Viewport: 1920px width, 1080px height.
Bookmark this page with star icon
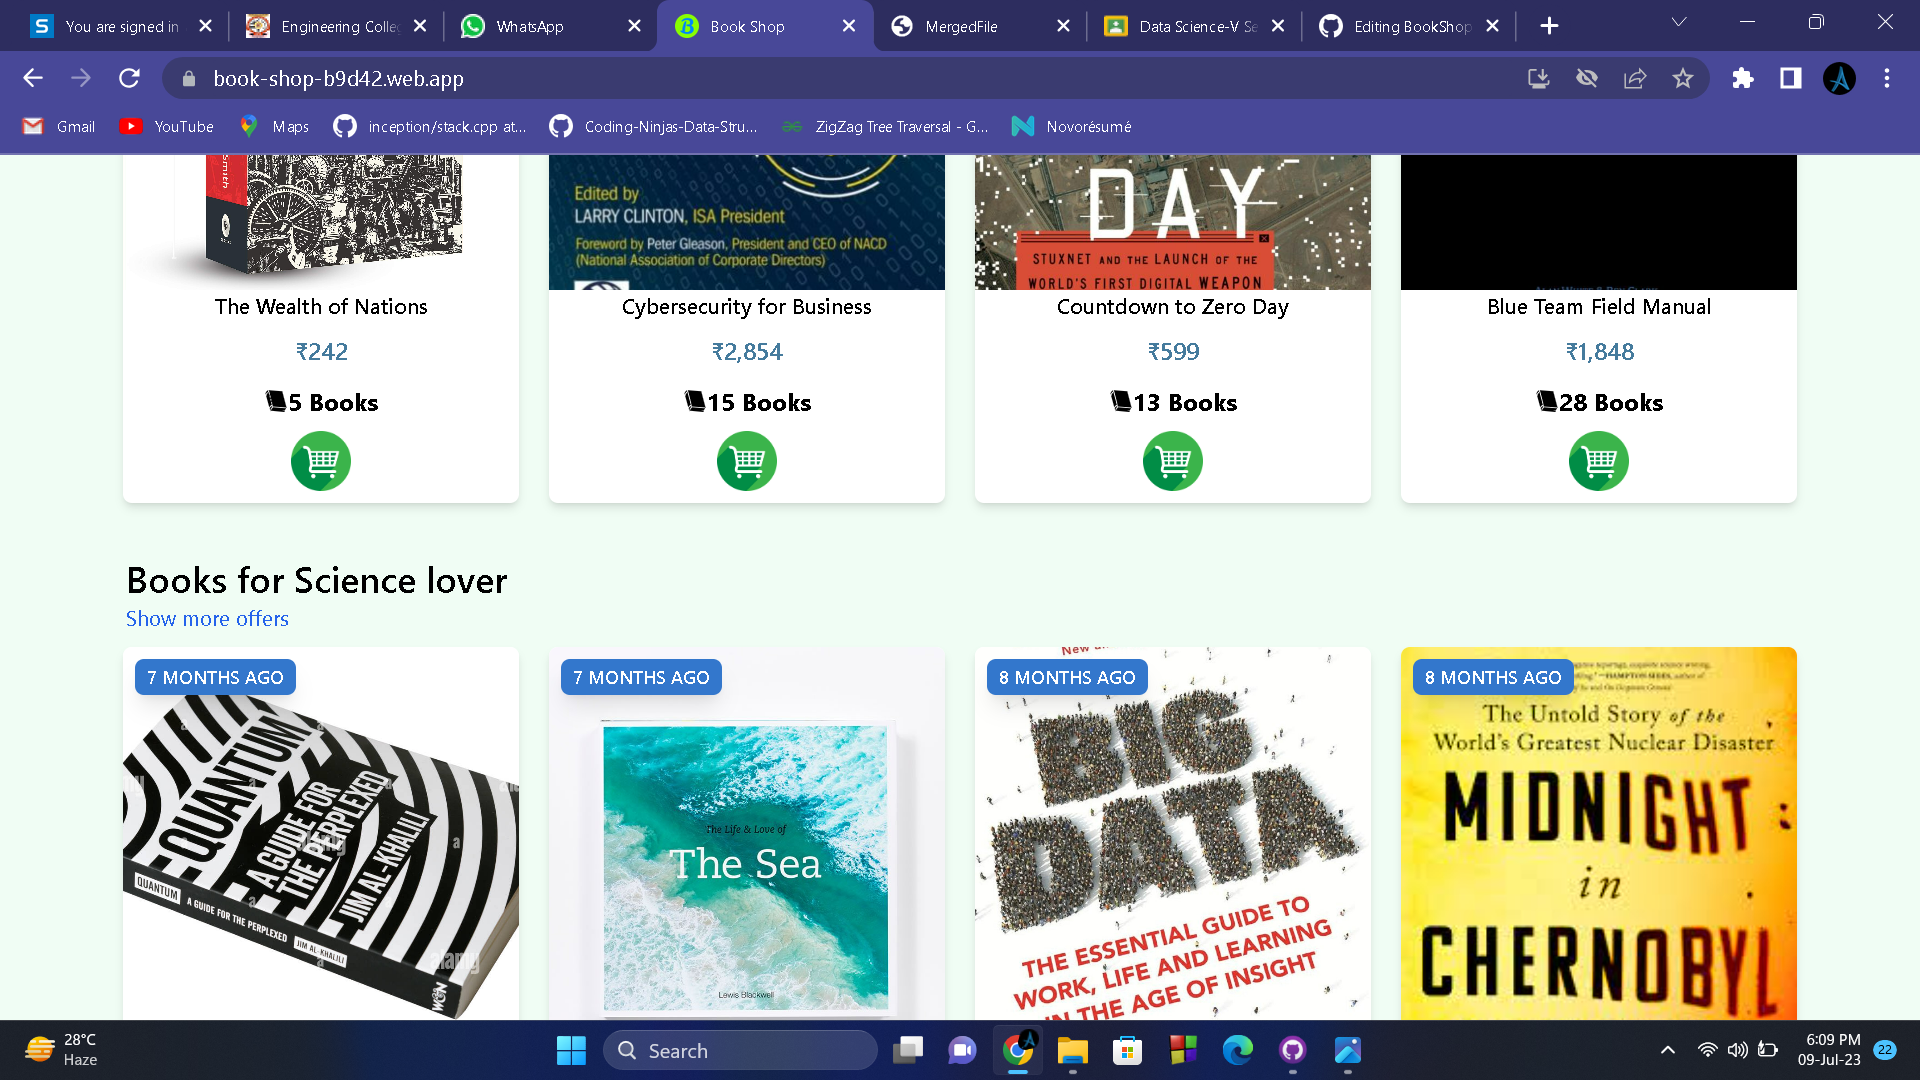pyautogui.click(x=1683, y=78)
